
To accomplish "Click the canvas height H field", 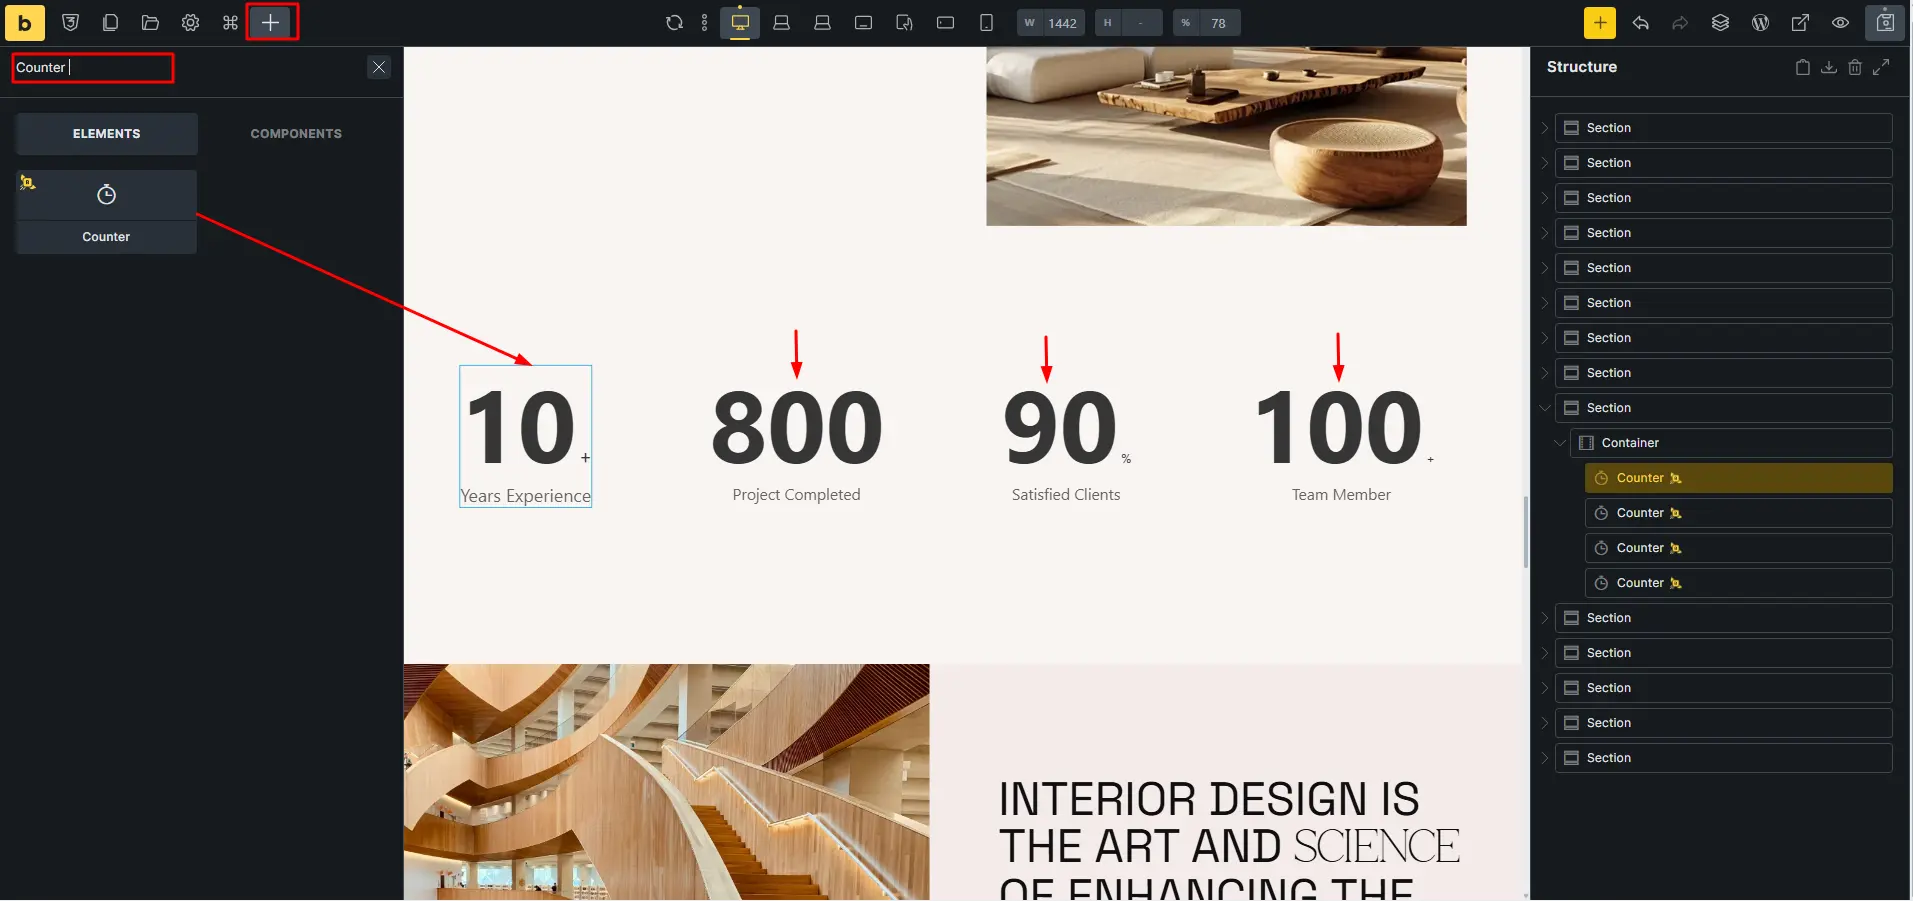I will [x=1129, y=22].
